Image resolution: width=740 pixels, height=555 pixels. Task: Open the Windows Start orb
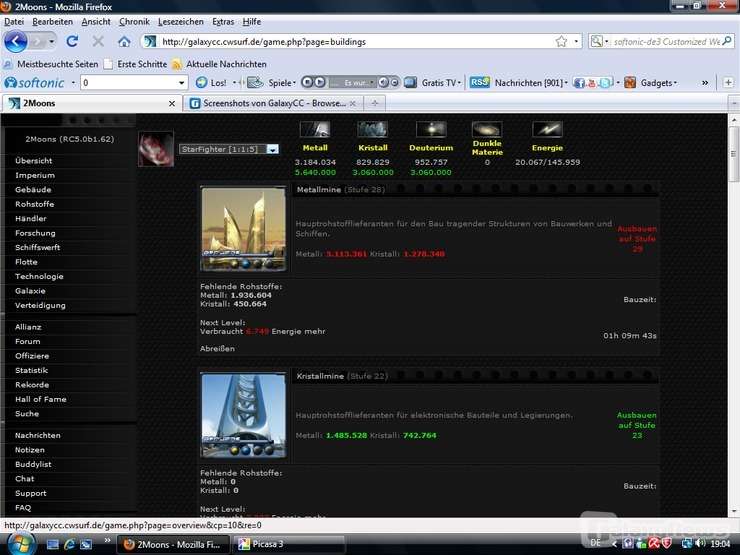(20, 544)
